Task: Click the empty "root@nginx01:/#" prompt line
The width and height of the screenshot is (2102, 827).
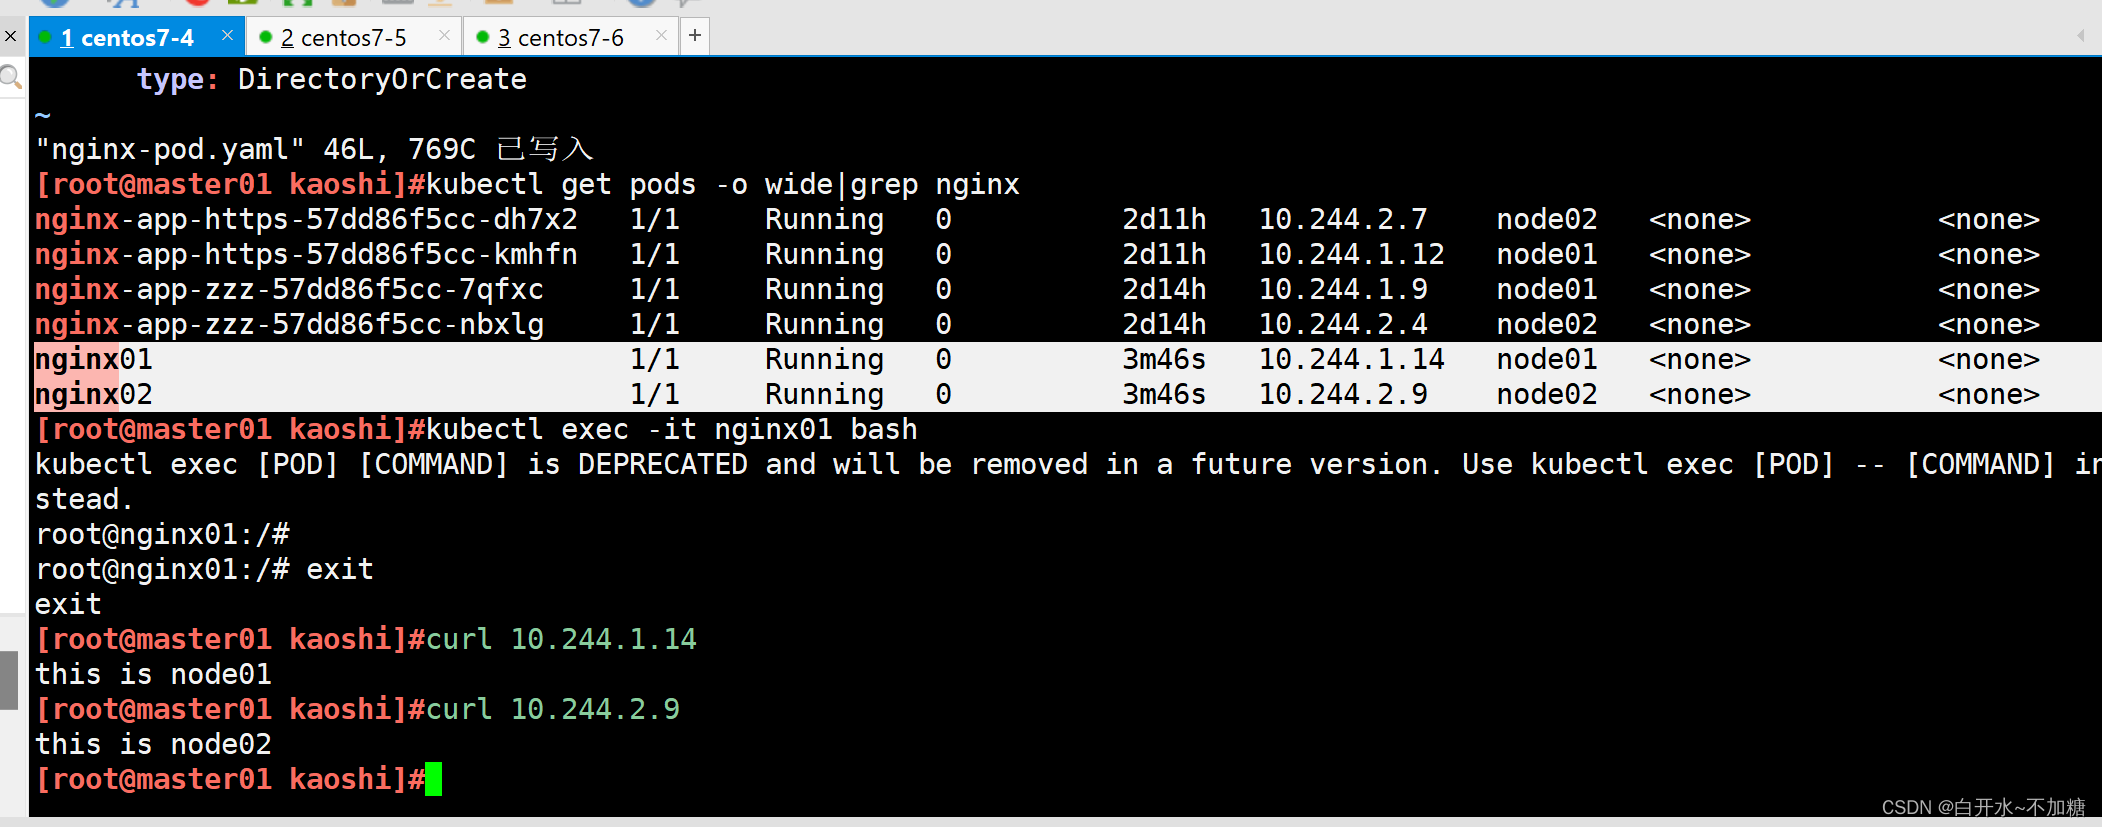Action: tap(162, 534)
